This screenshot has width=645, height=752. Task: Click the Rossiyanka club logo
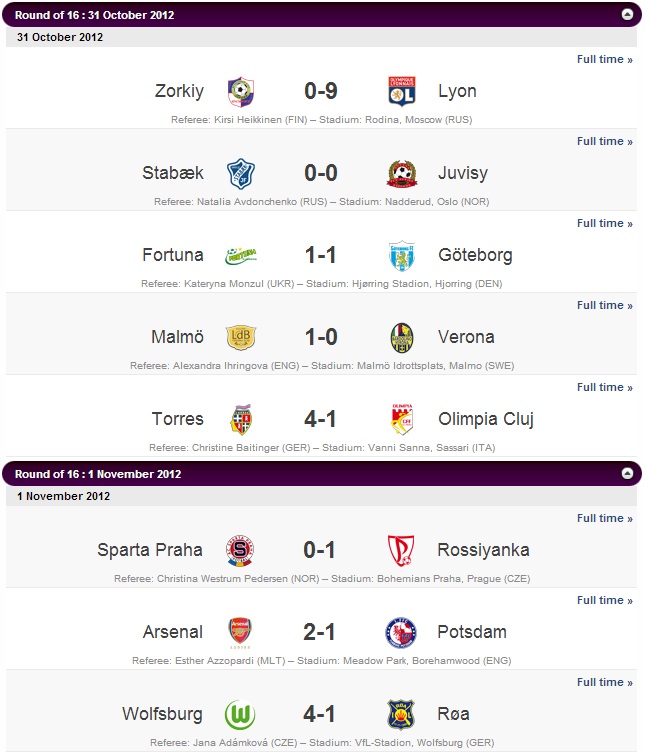(401, 551)
